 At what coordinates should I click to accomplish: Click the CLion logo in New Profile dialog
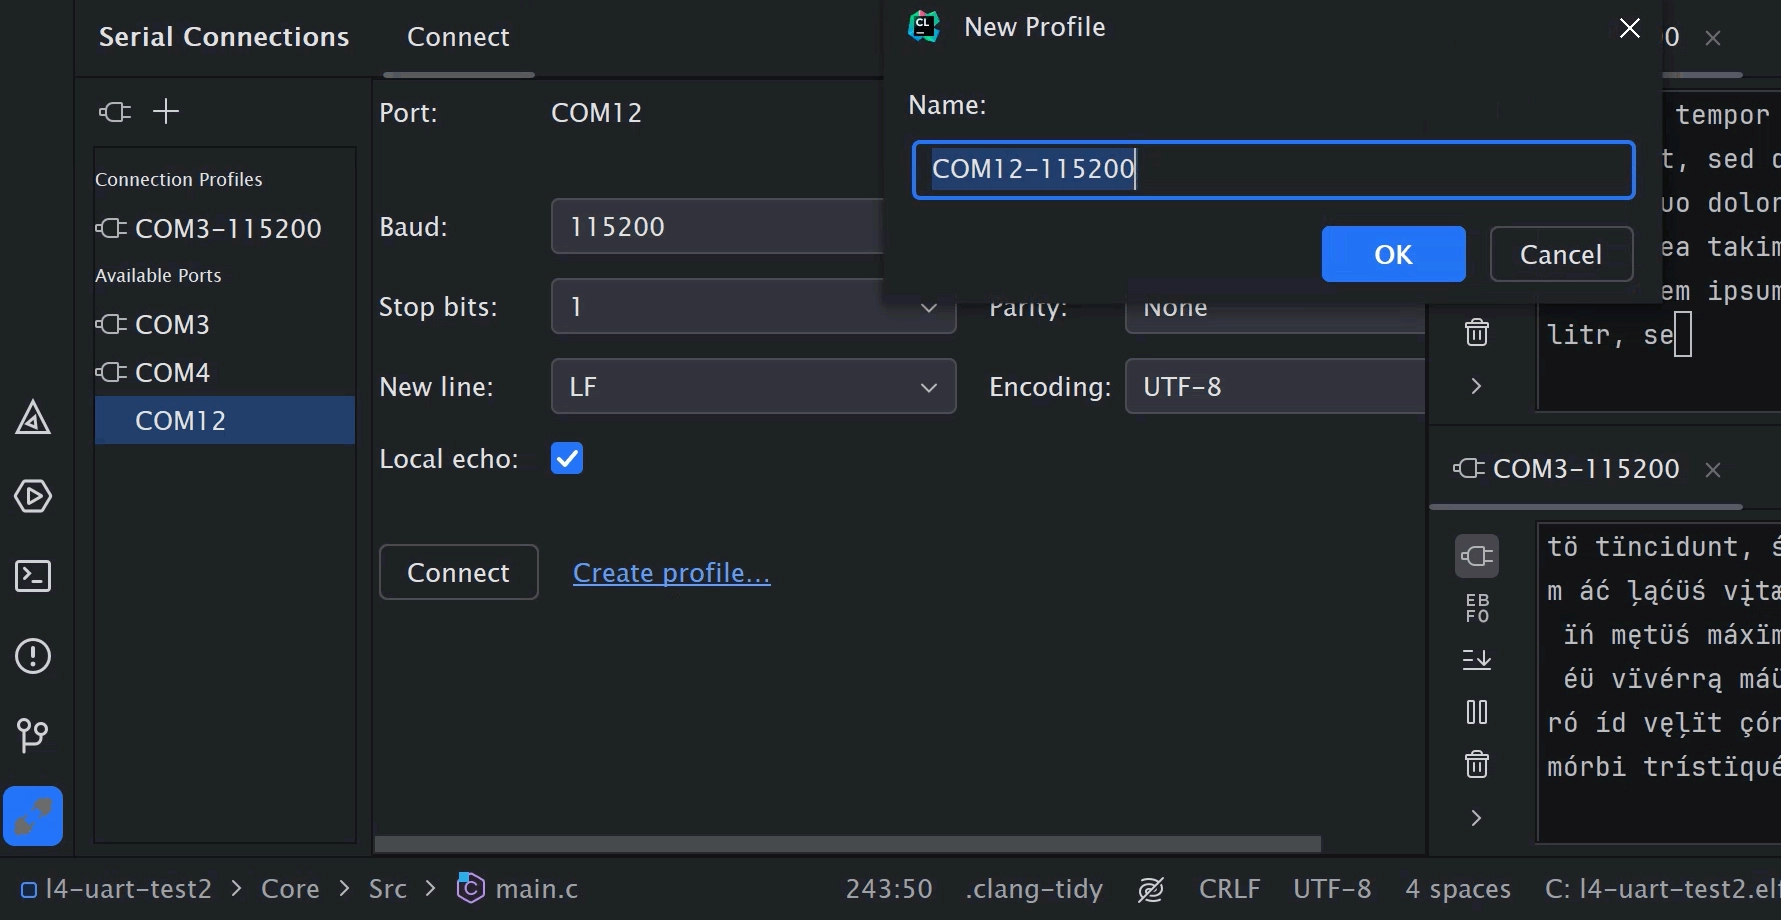point(924,27)
